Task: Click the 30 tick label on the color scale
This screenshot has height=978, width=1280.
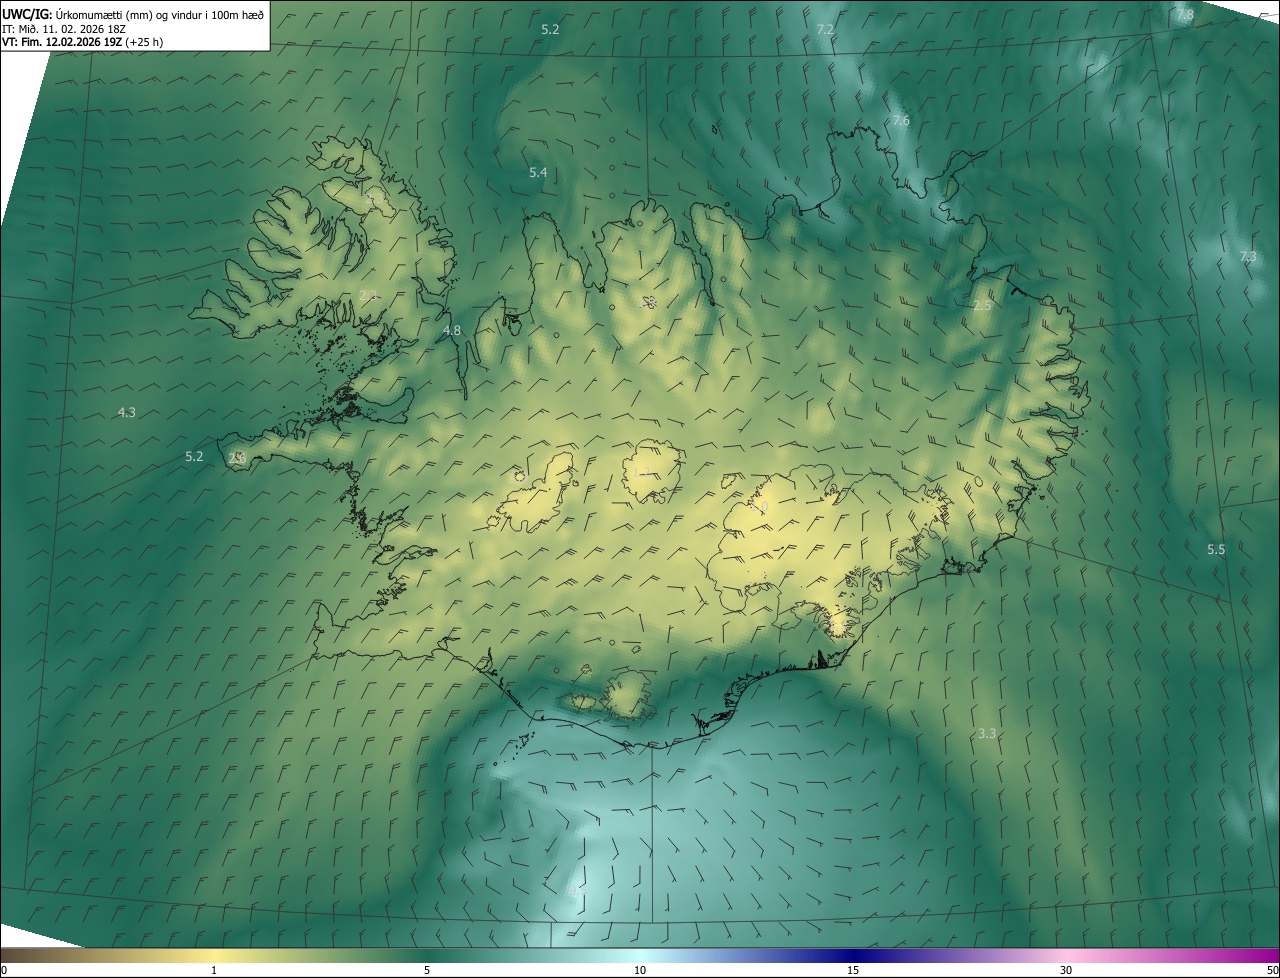Action: [1066, 970]
